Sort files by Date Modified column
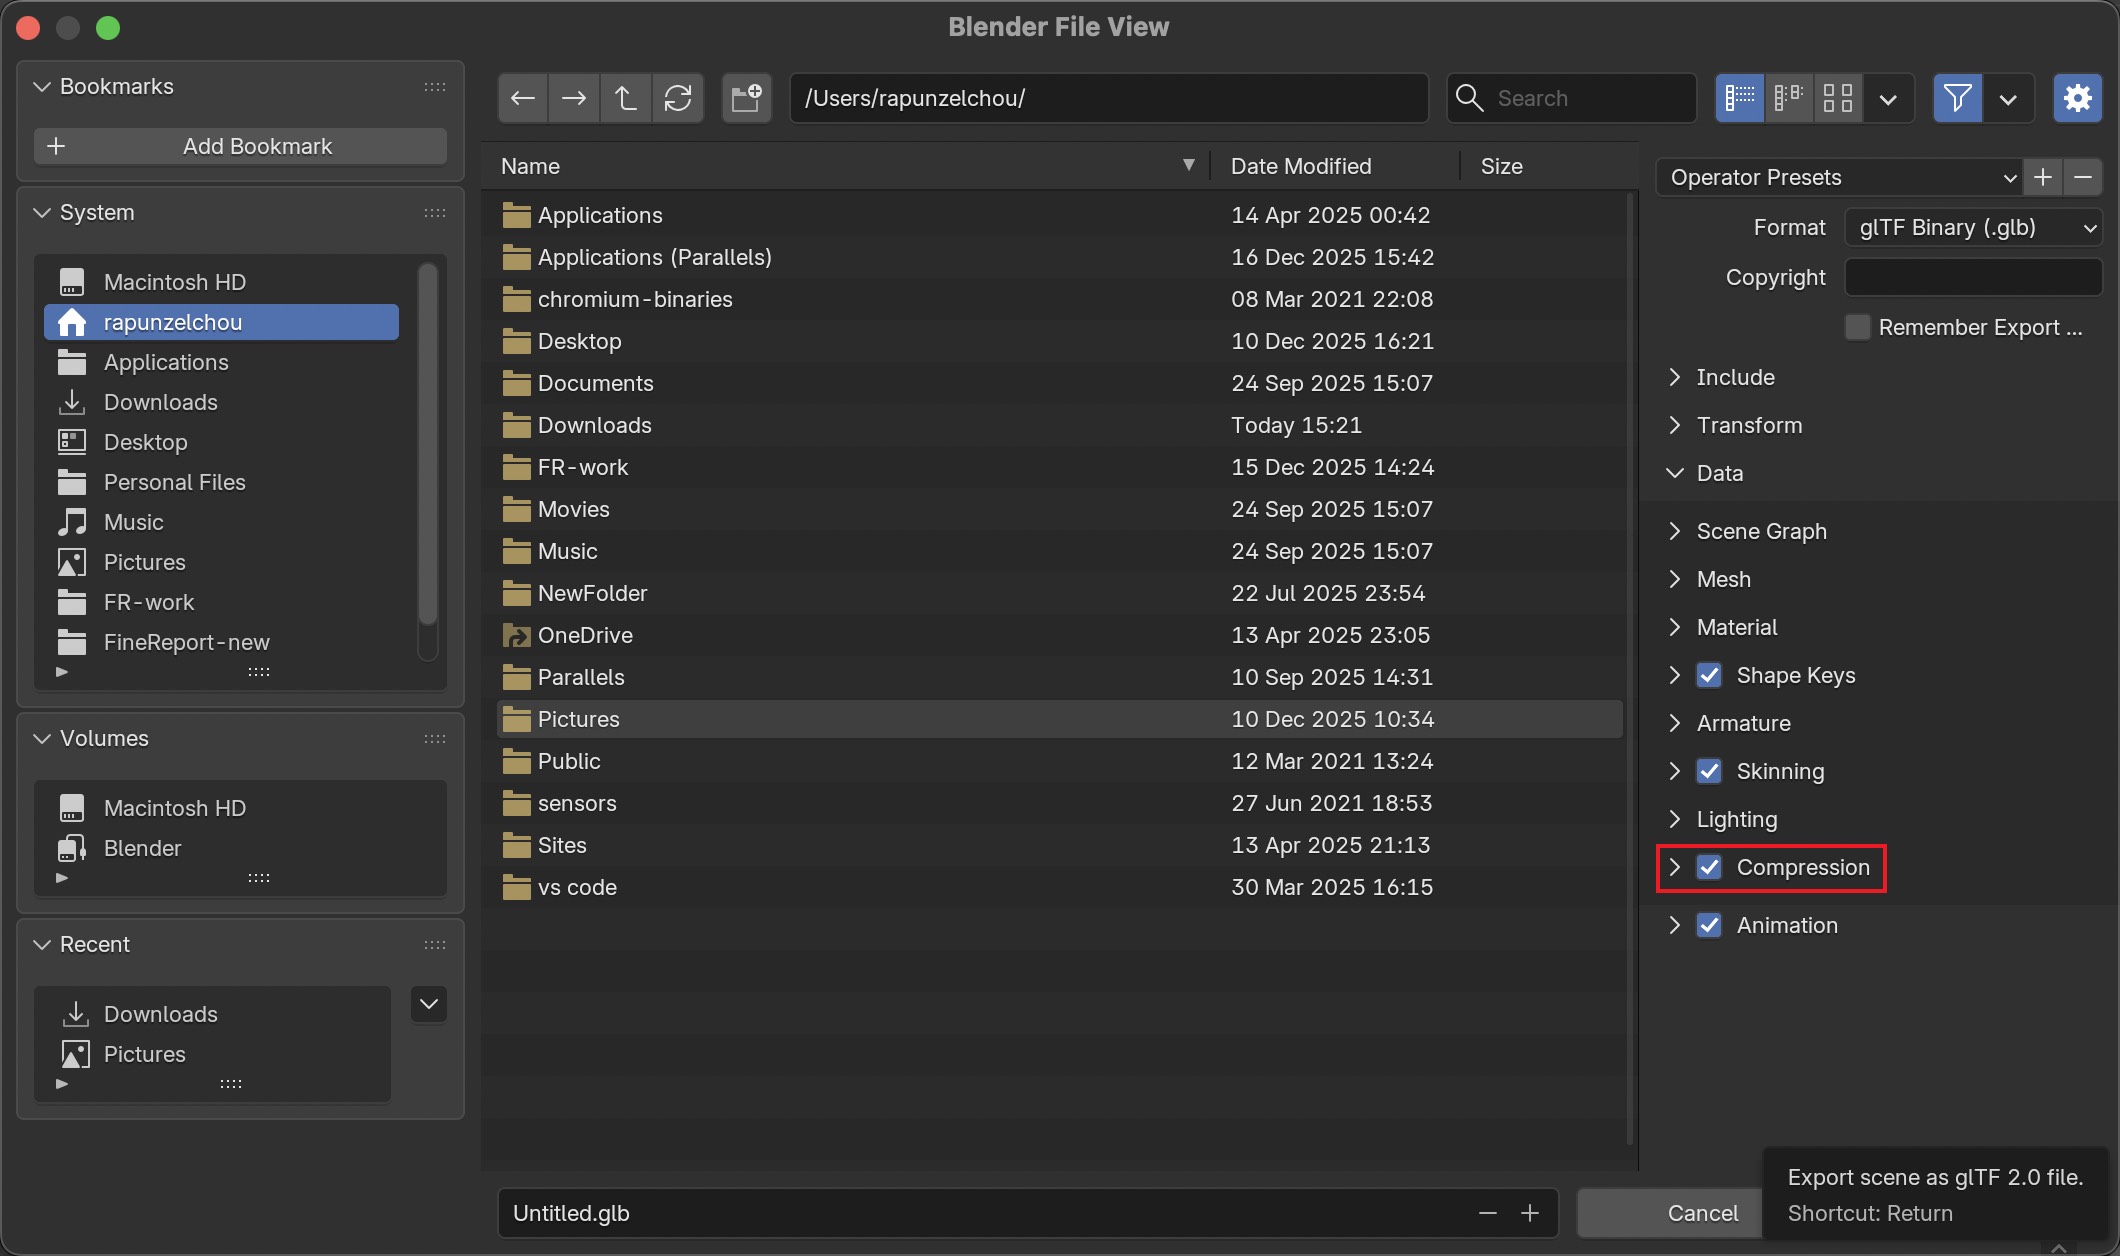Viewport: 2120px width, 1256px height. coord(1335,166)
